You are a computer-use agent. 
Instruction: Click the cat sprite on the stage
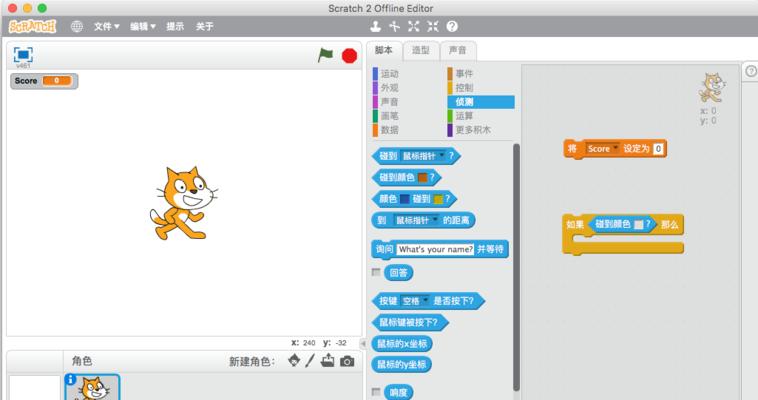click(183, 203)
